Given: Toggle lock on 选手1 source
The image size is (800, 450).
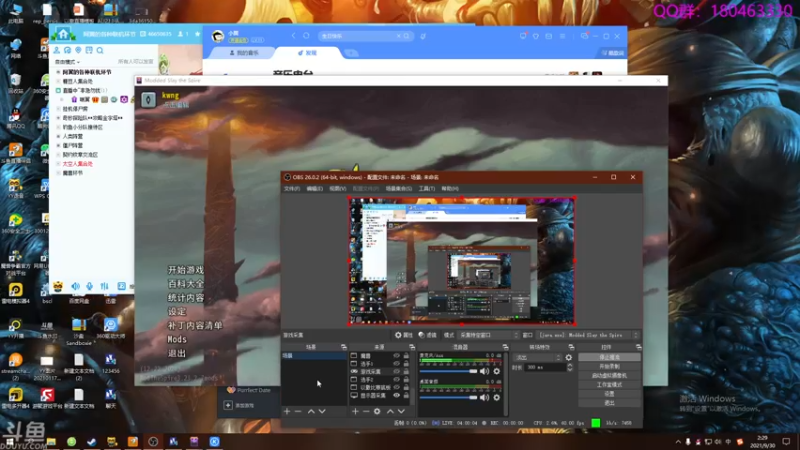Looking at the screenshot, I should [406, 364].
